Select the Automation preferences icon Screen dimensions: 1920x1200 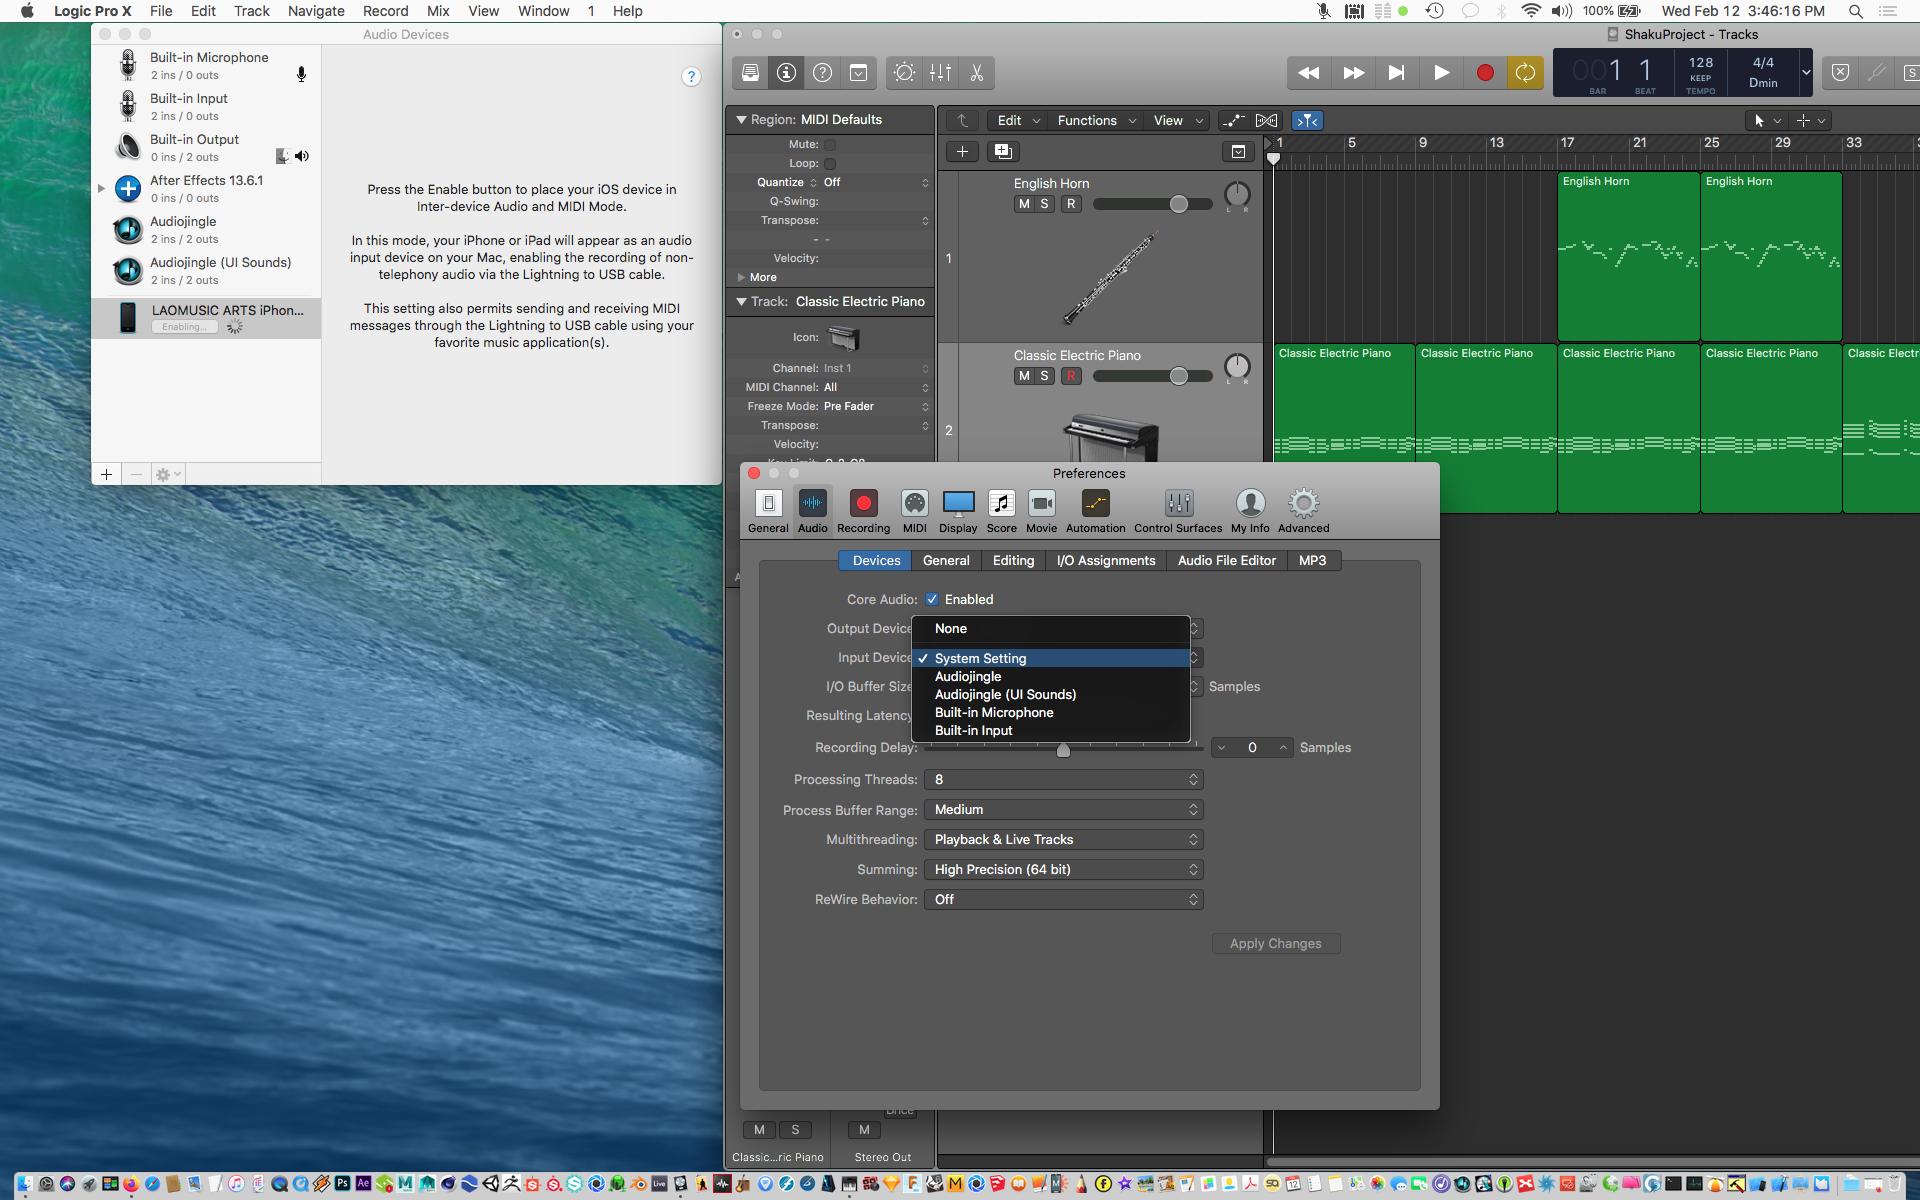pyautogui.click(x=1095, y=511)
